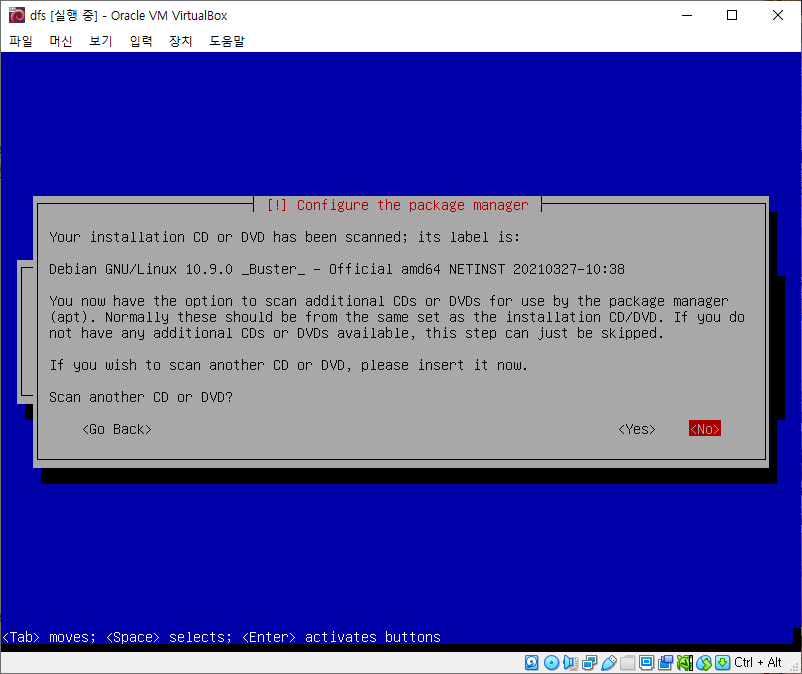Click the VirtualBox app icon in title bar
Image resolution: width=802 pixels, height=674 pixels.
pyautogui.click(x=16, y=15)
